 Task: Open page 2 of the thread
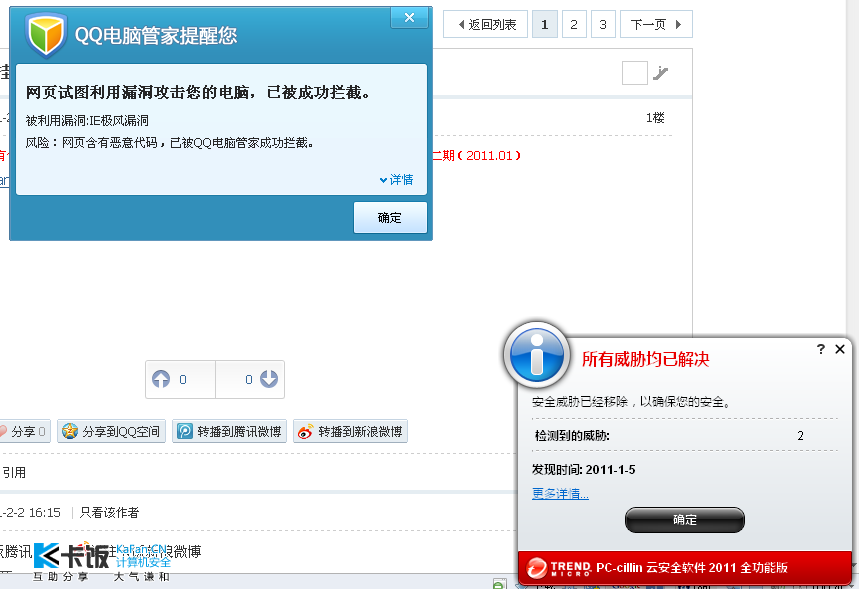[x=574, y=25]
